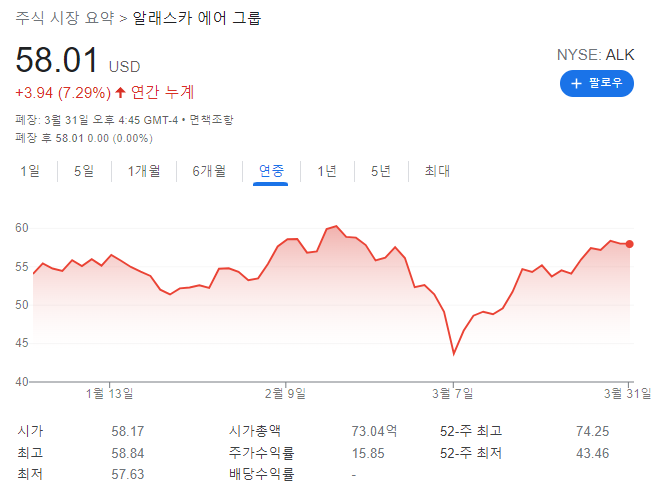Click the 52-주 최고 value 74.25
The height and width of the screenshot is (486, 668).
(593, 431)
